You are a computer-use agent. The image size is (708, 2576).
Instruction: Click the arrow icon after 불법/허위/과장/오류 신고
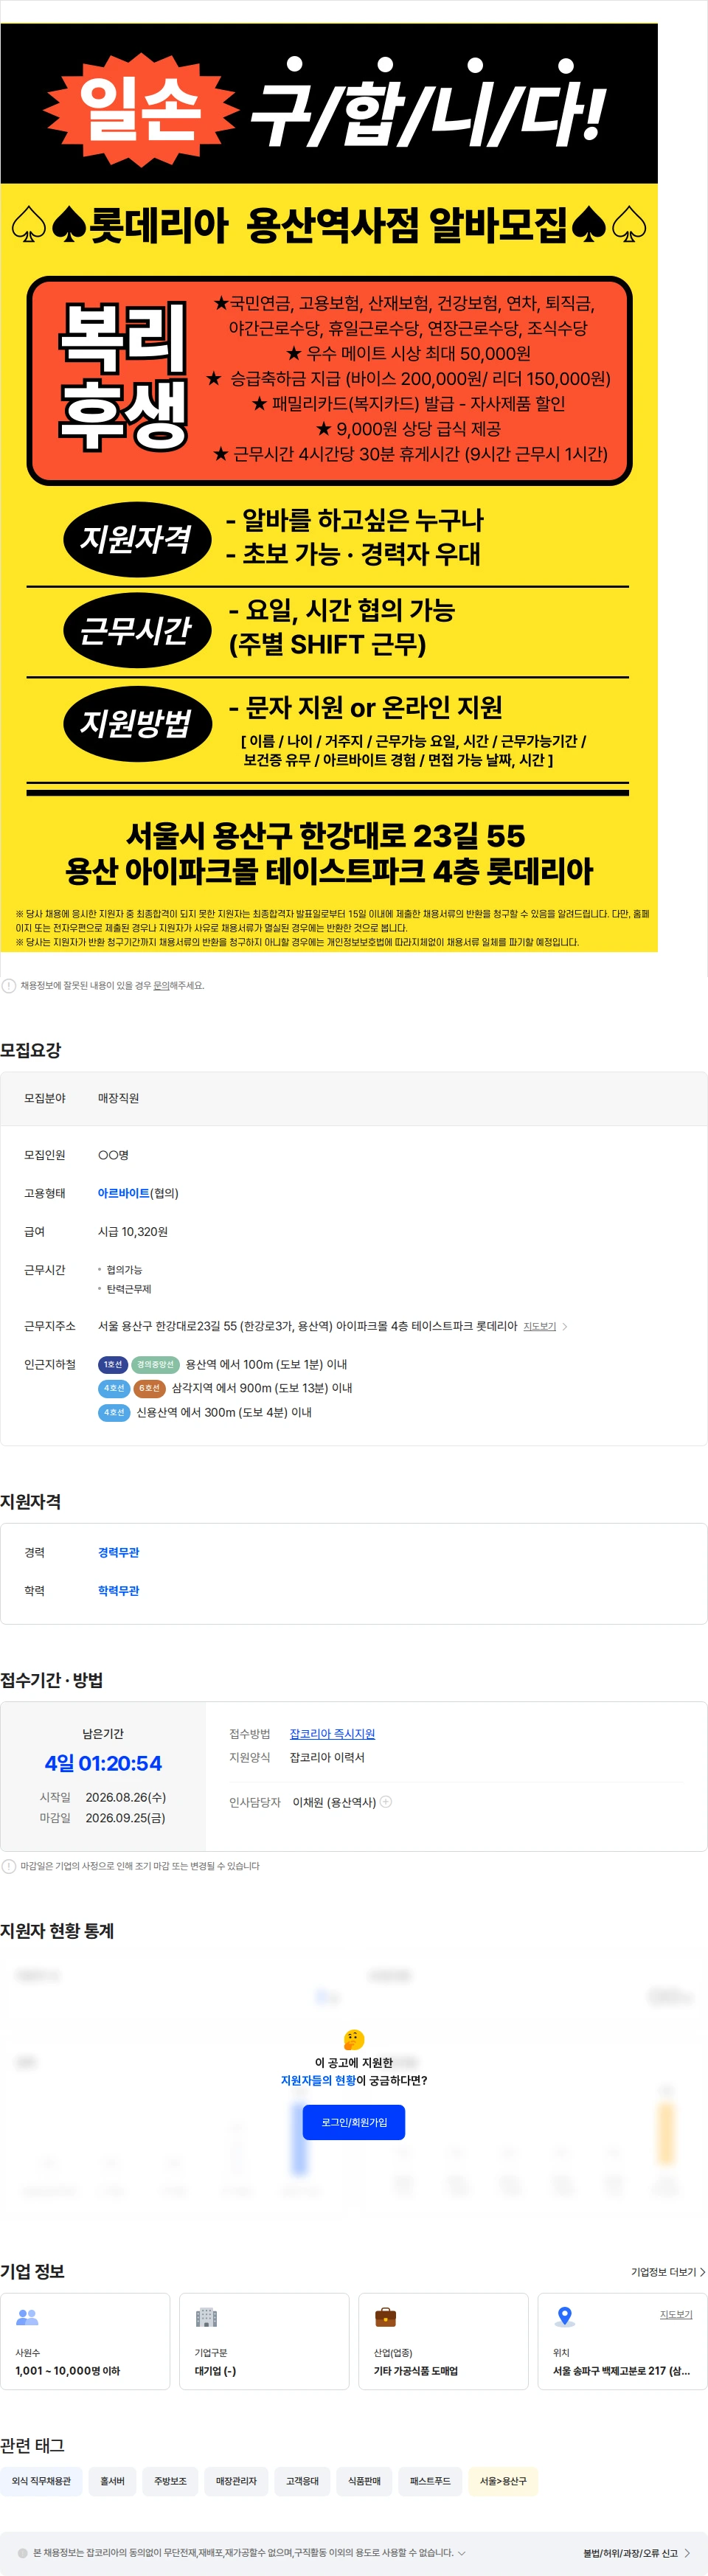pos(687,2552)
